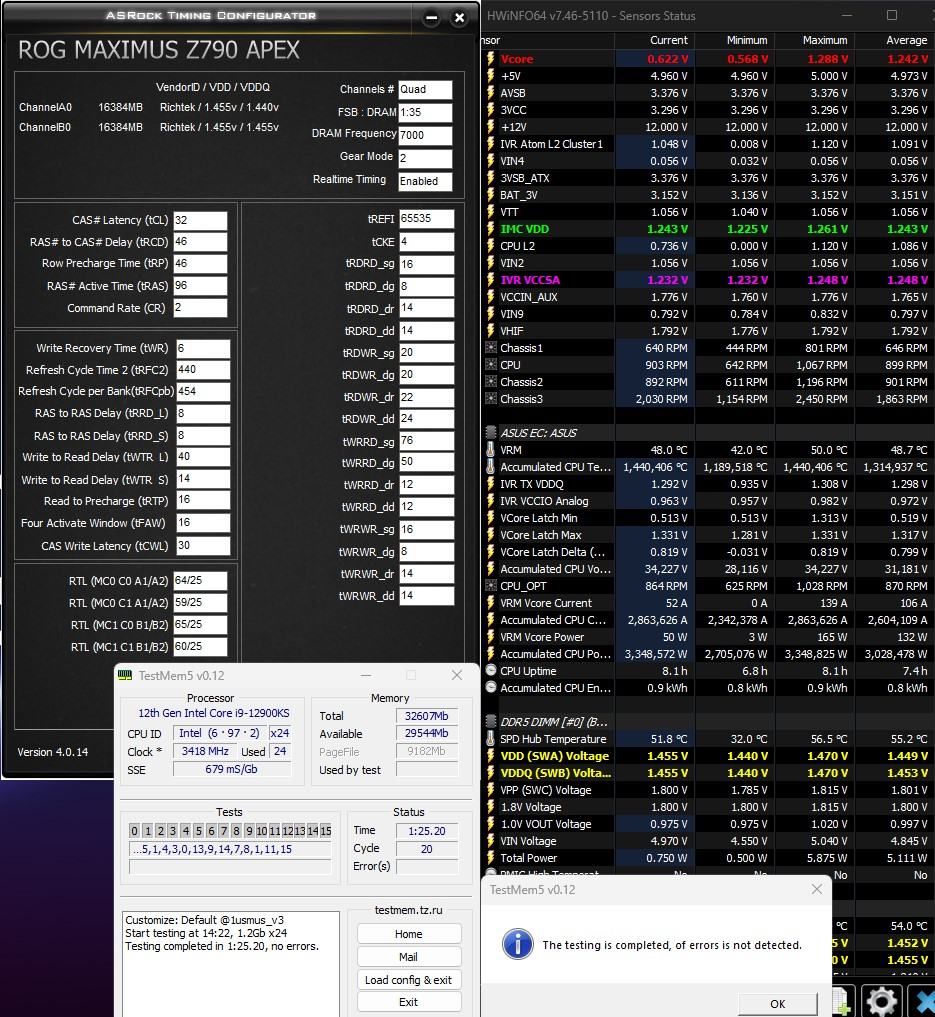935x1017 pixels.
Task: Click the Gear Mode field
Action: click(425, 158)
